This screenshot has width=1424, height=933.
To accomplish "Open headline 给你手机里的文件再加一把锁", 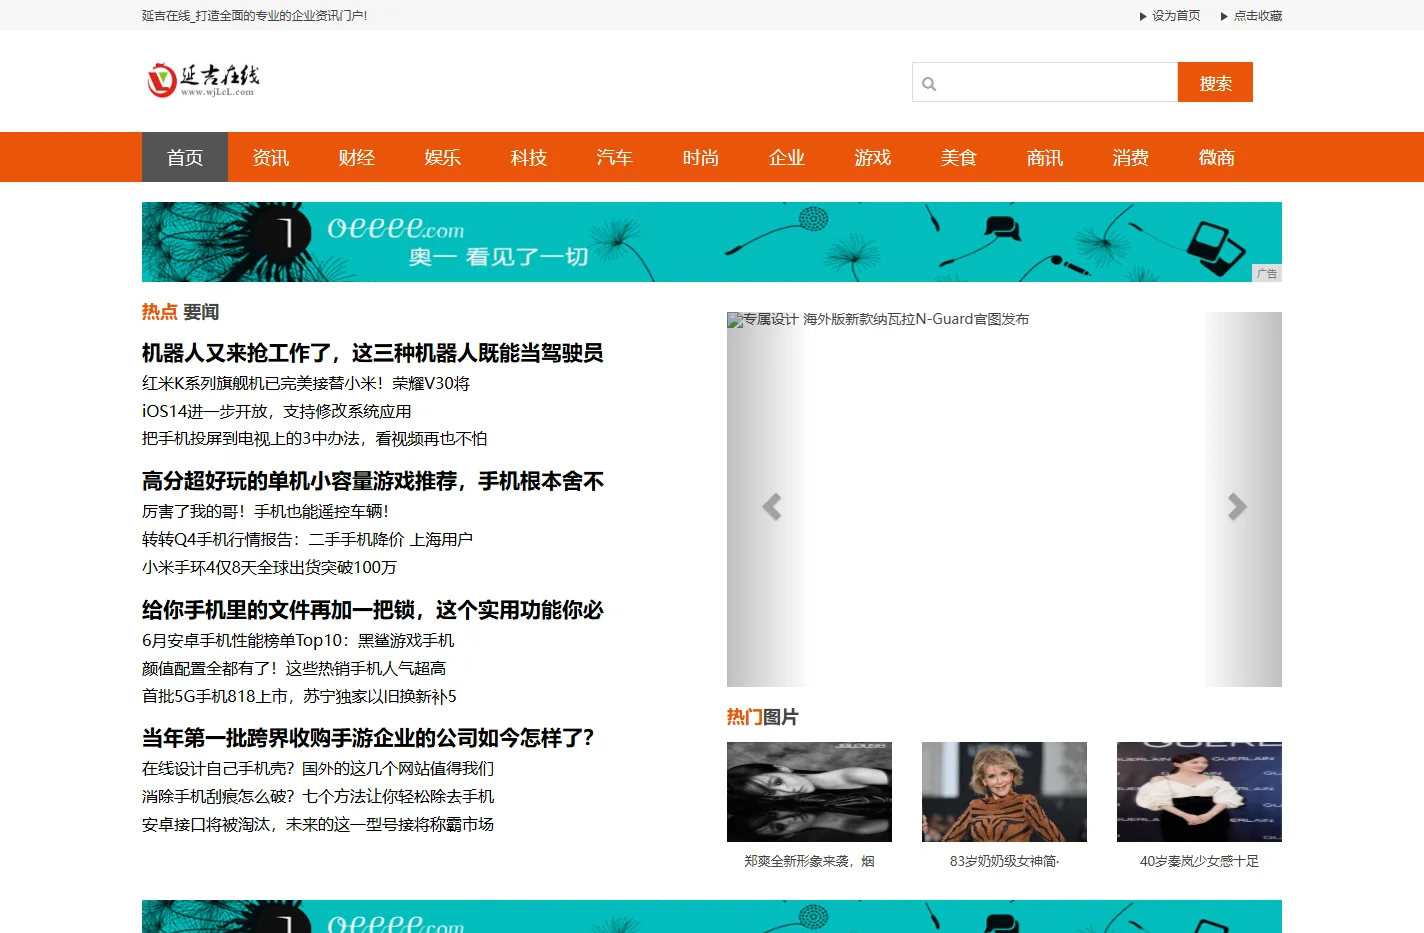I will tap(373, 610).
